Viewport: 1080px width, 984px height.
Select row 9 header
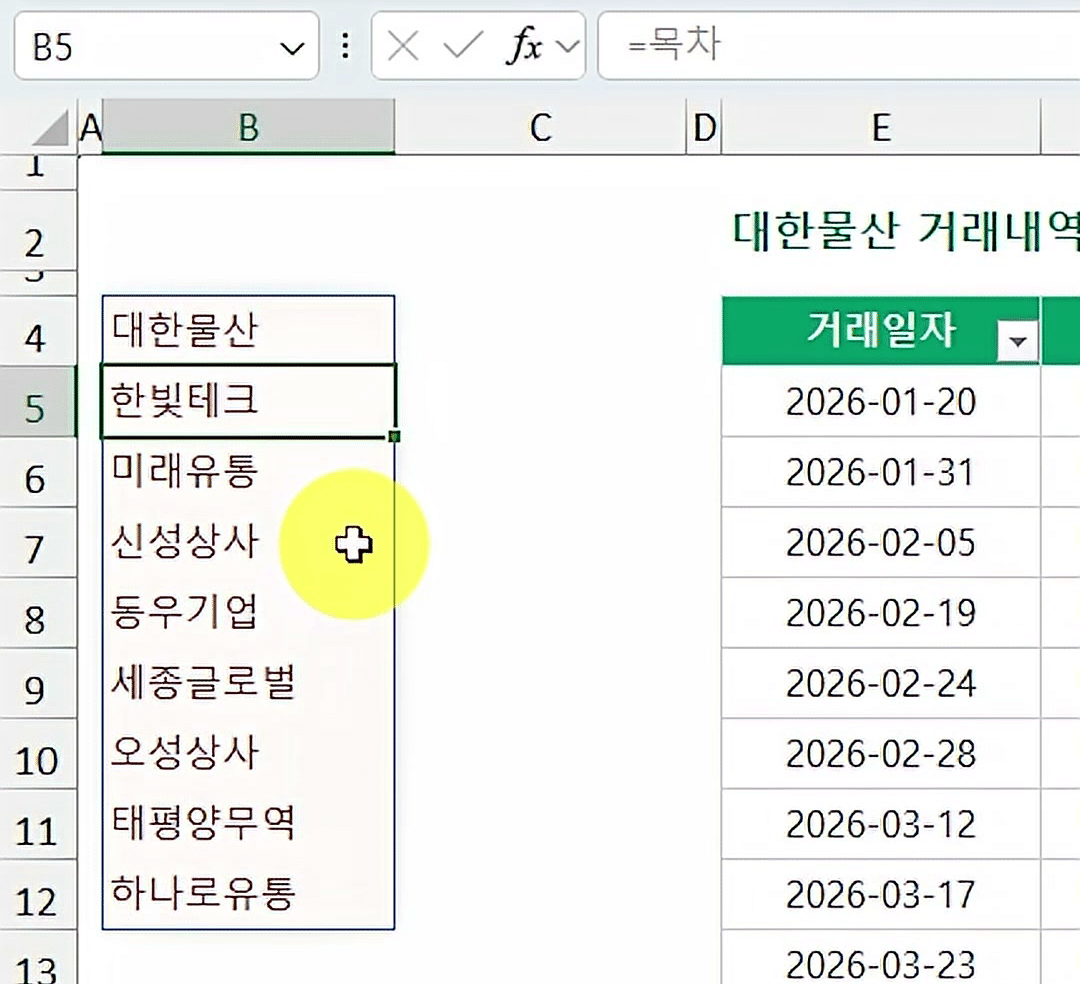[x=38, y=683]
